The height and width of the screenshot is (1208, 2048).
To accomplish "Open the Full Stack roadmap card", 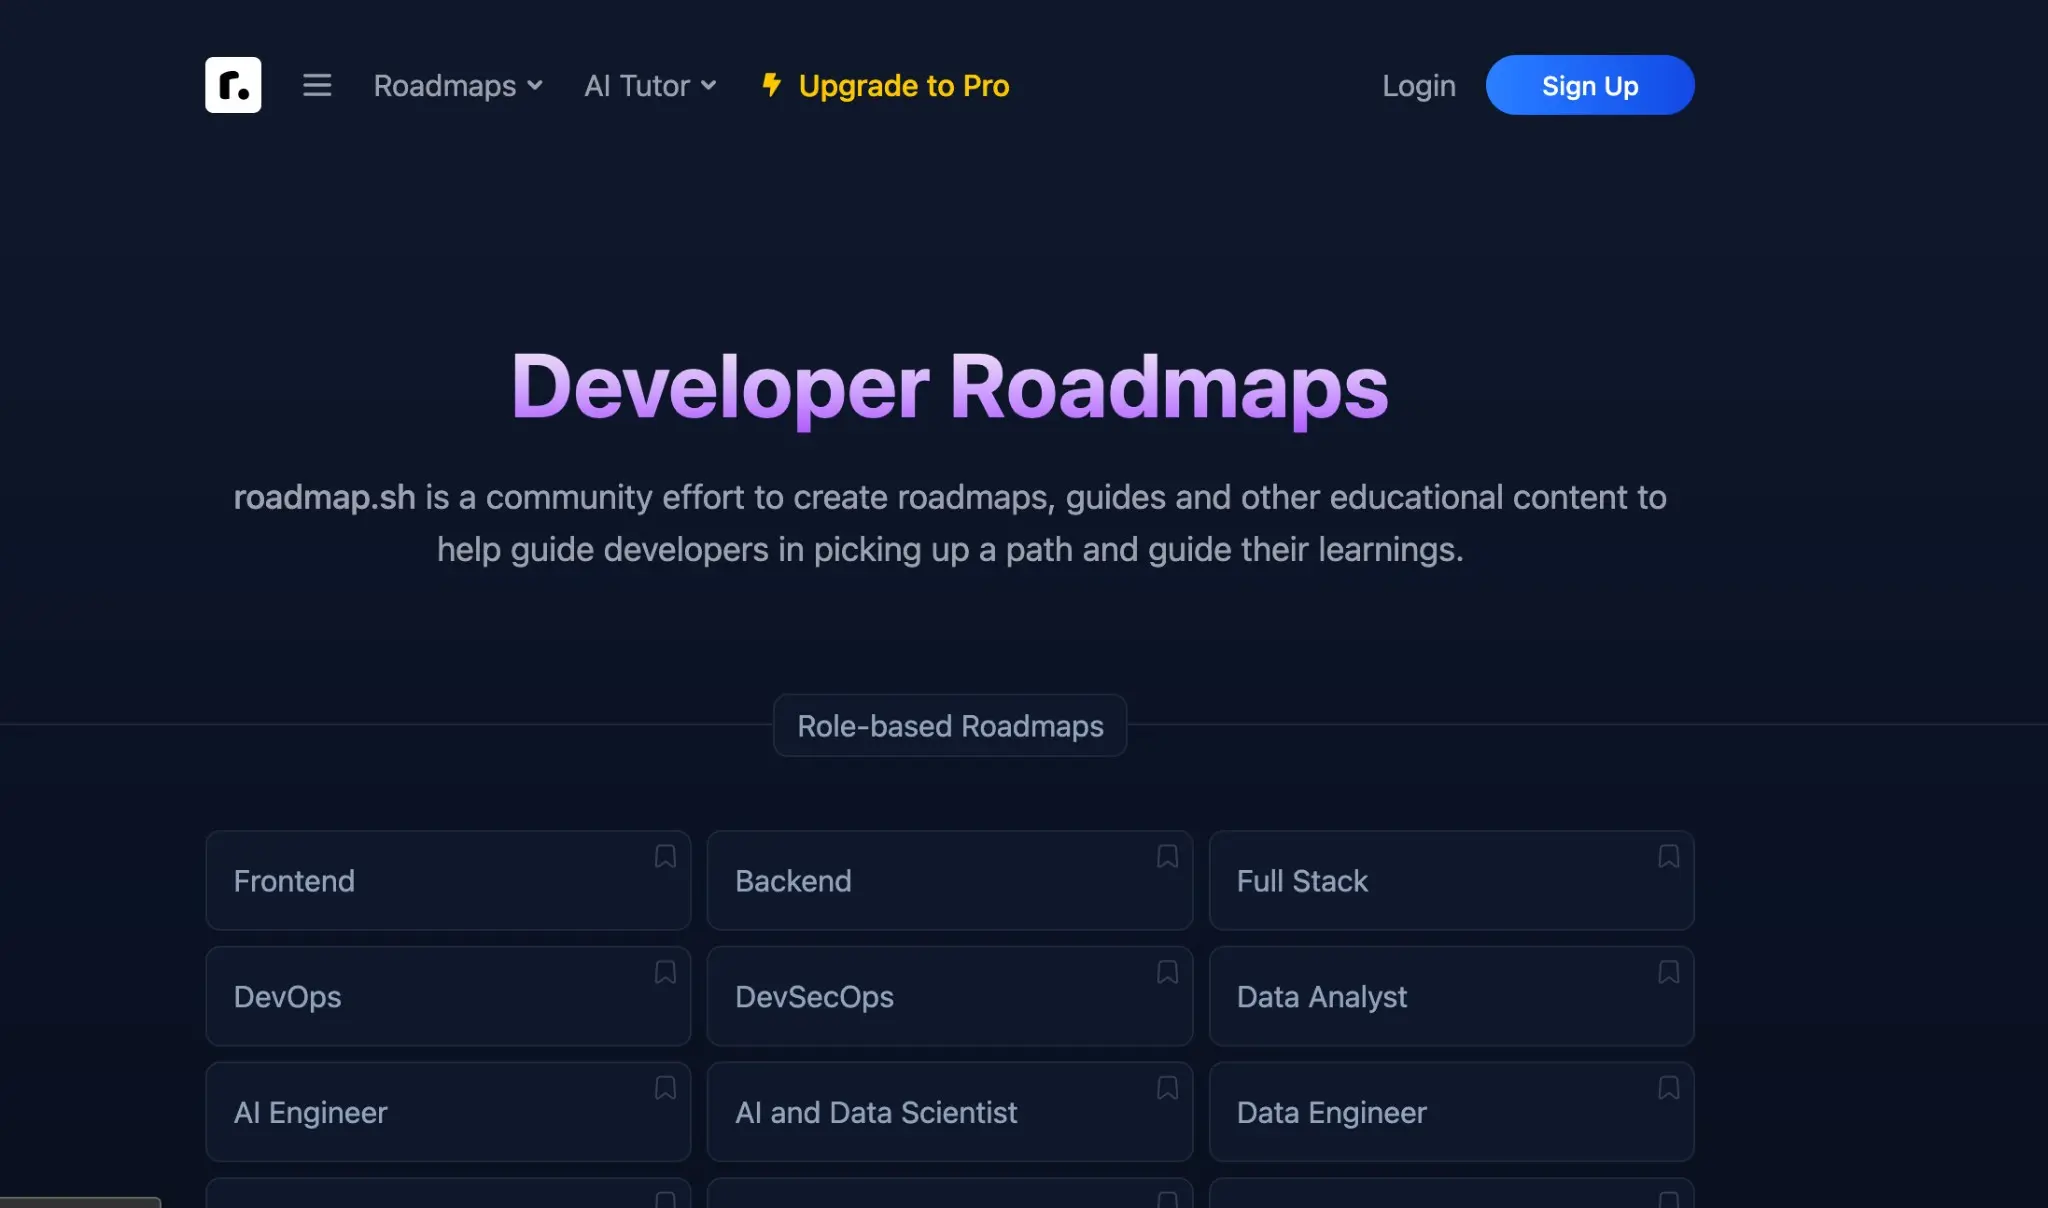I will (1451, 880).
